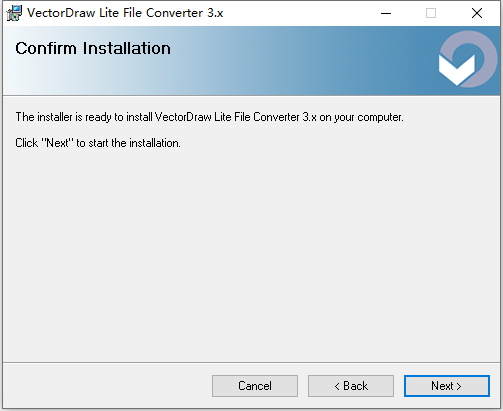Click the greyed-out maximize box in the title bar
Screen dimensions: 503x411
click(x=431, y=13)
